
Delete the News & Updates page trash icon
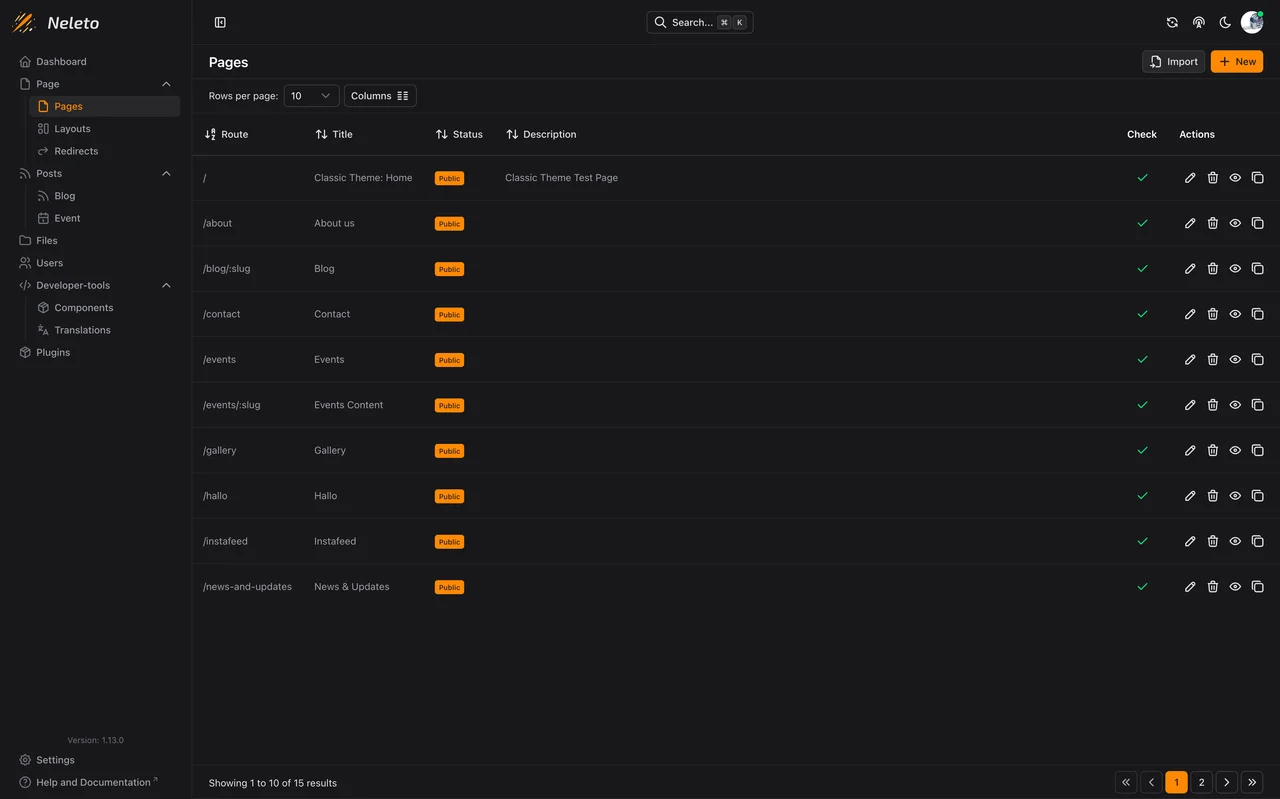pos(1212,587)
